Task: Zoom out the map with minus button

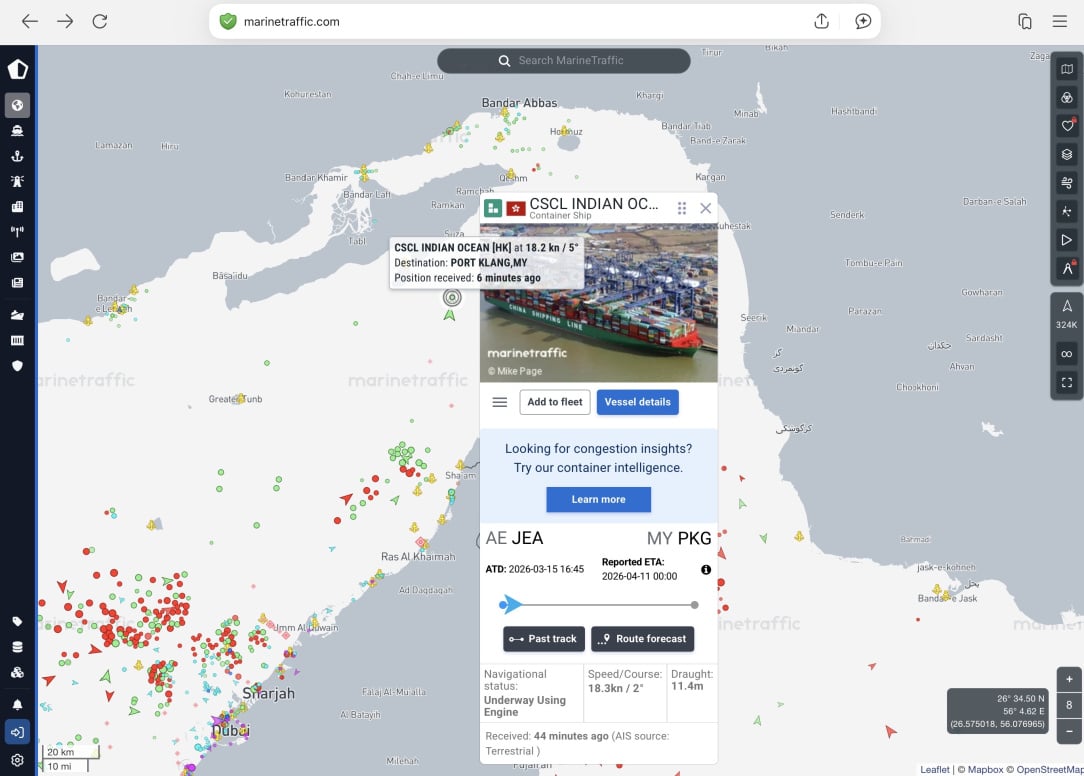Action: click(x=1069, y=731)
